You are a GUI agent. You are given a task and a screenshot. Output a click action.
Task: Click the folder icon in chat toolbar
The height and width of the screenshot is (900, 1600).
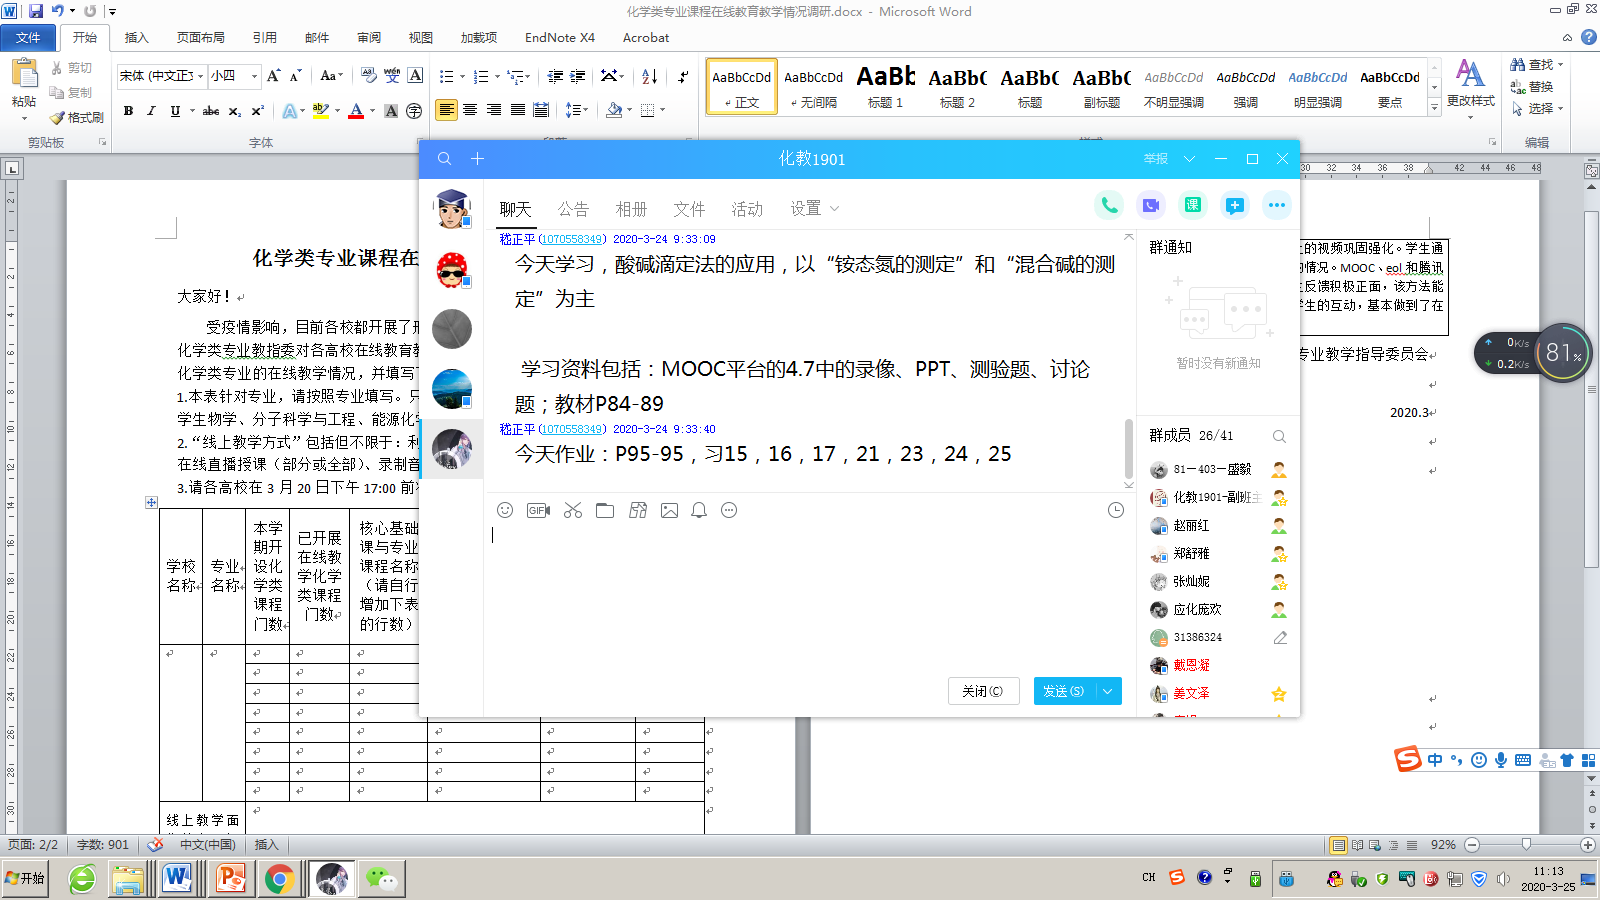click(605, 510)
